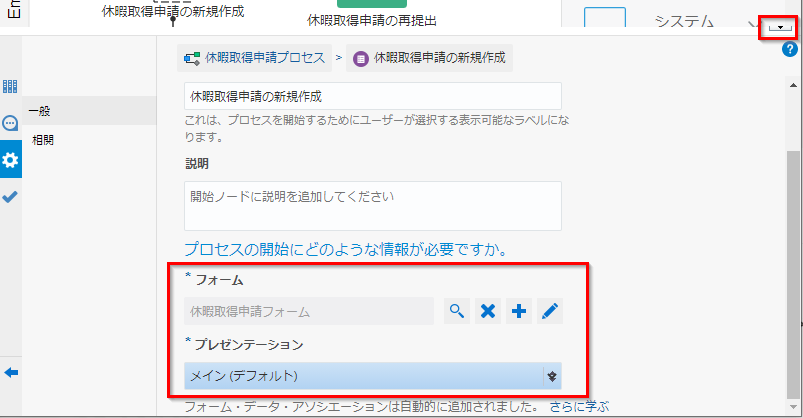Collapse the properties panel with the arrow button

point(775,28)
